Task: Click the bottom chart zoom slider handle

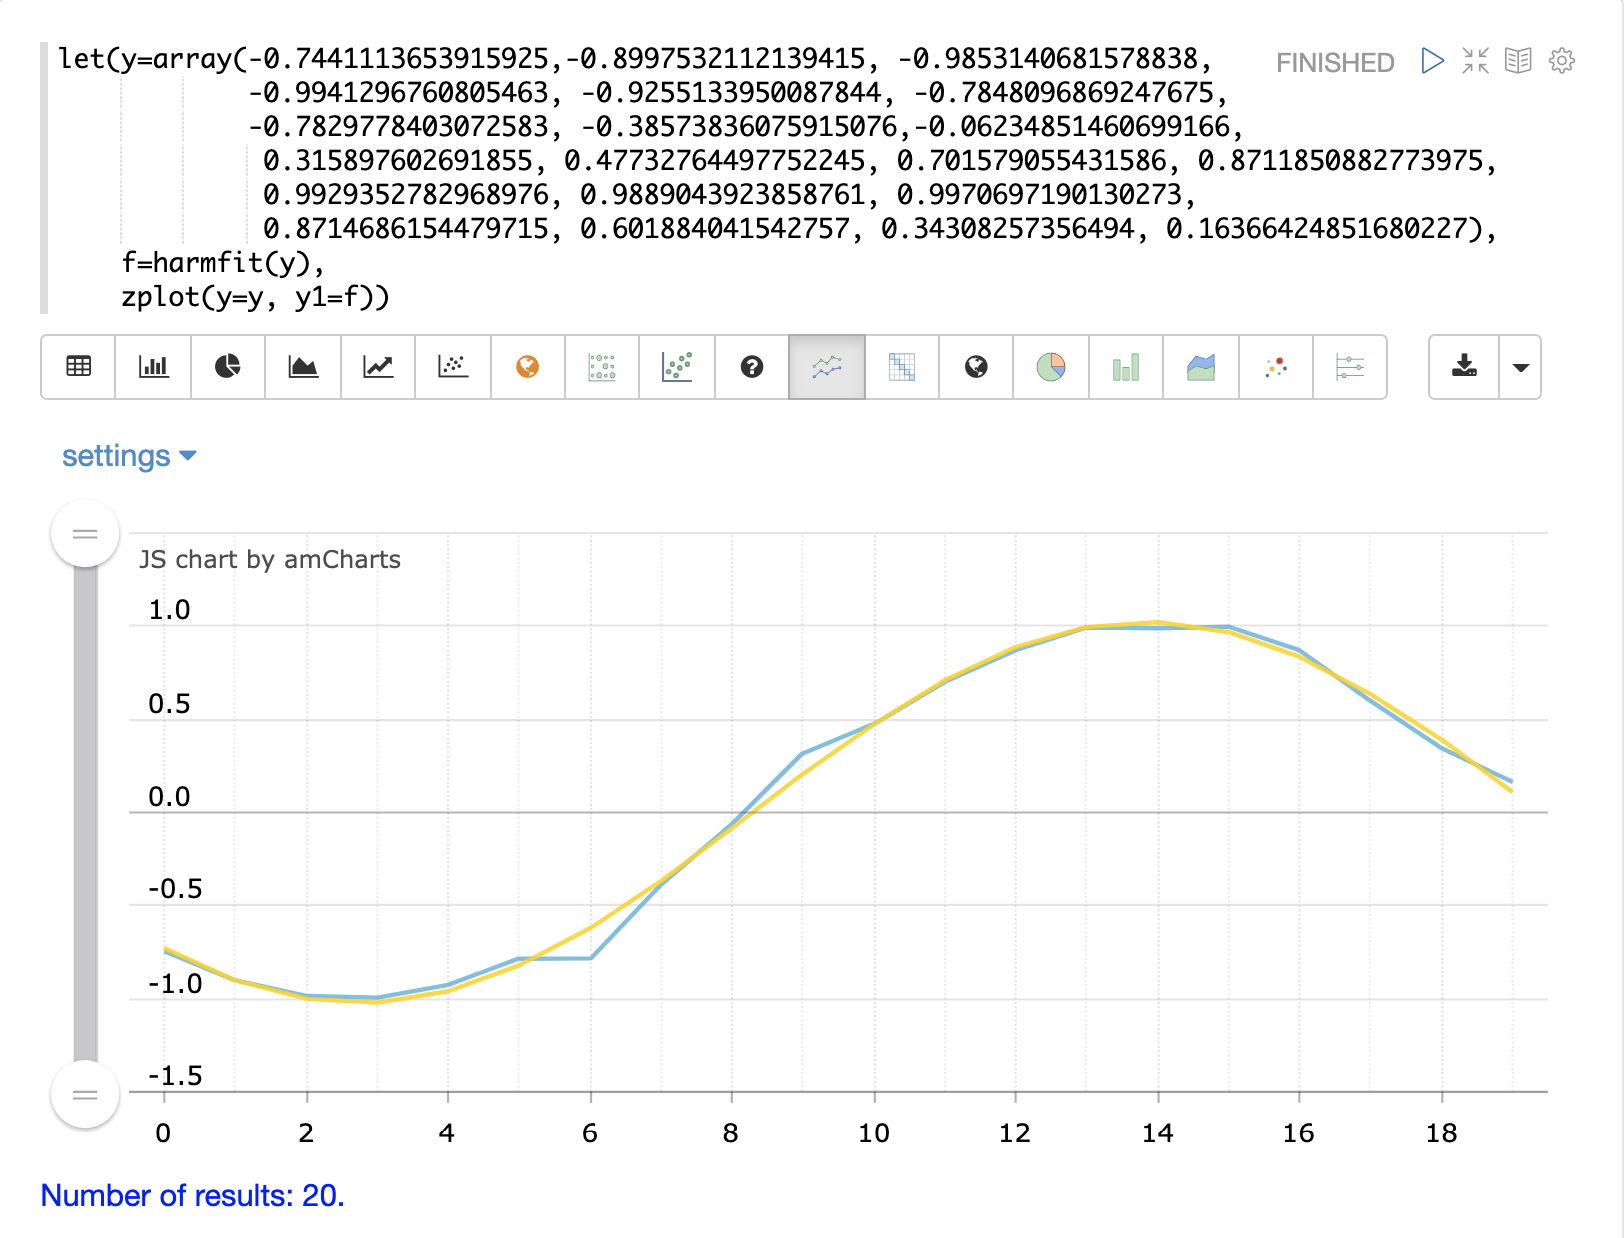Action: [85, 1095]
